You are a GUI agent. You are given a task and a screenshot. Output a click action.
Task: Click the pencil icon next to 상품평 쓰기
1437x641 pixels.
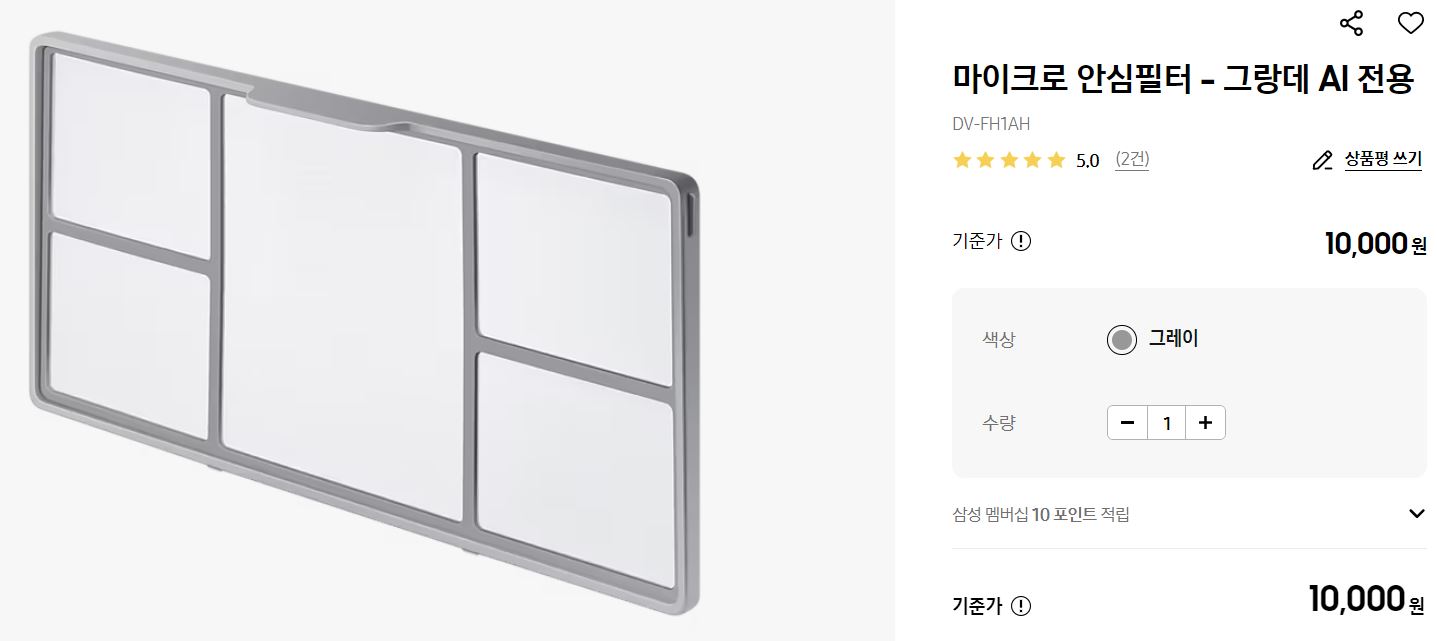click(1322, 159)
